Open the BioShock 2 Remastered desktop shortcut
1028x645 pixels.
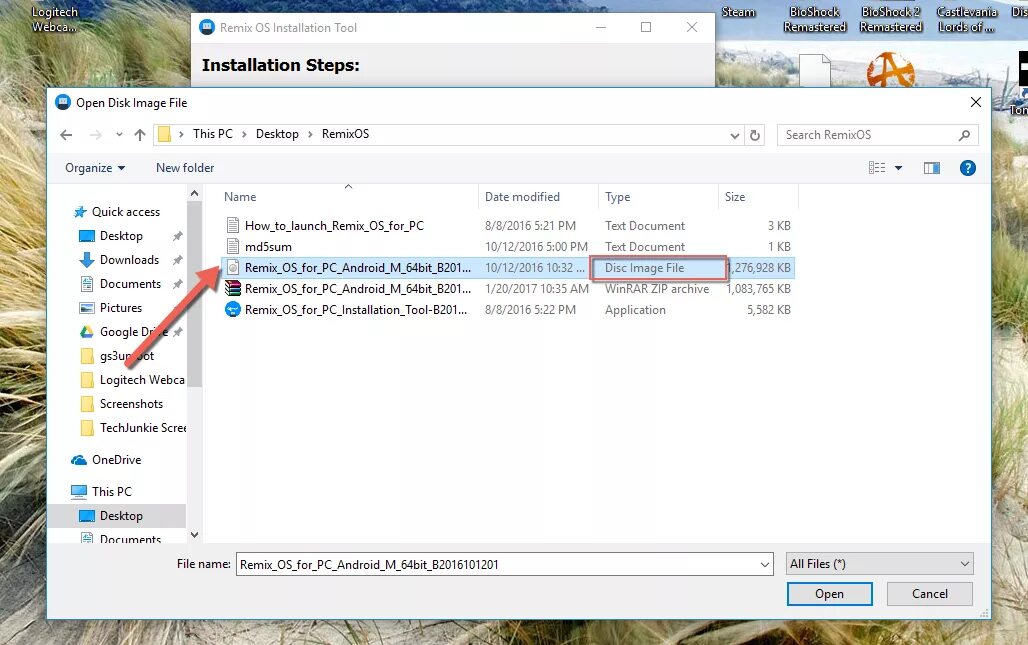[890, 20]
